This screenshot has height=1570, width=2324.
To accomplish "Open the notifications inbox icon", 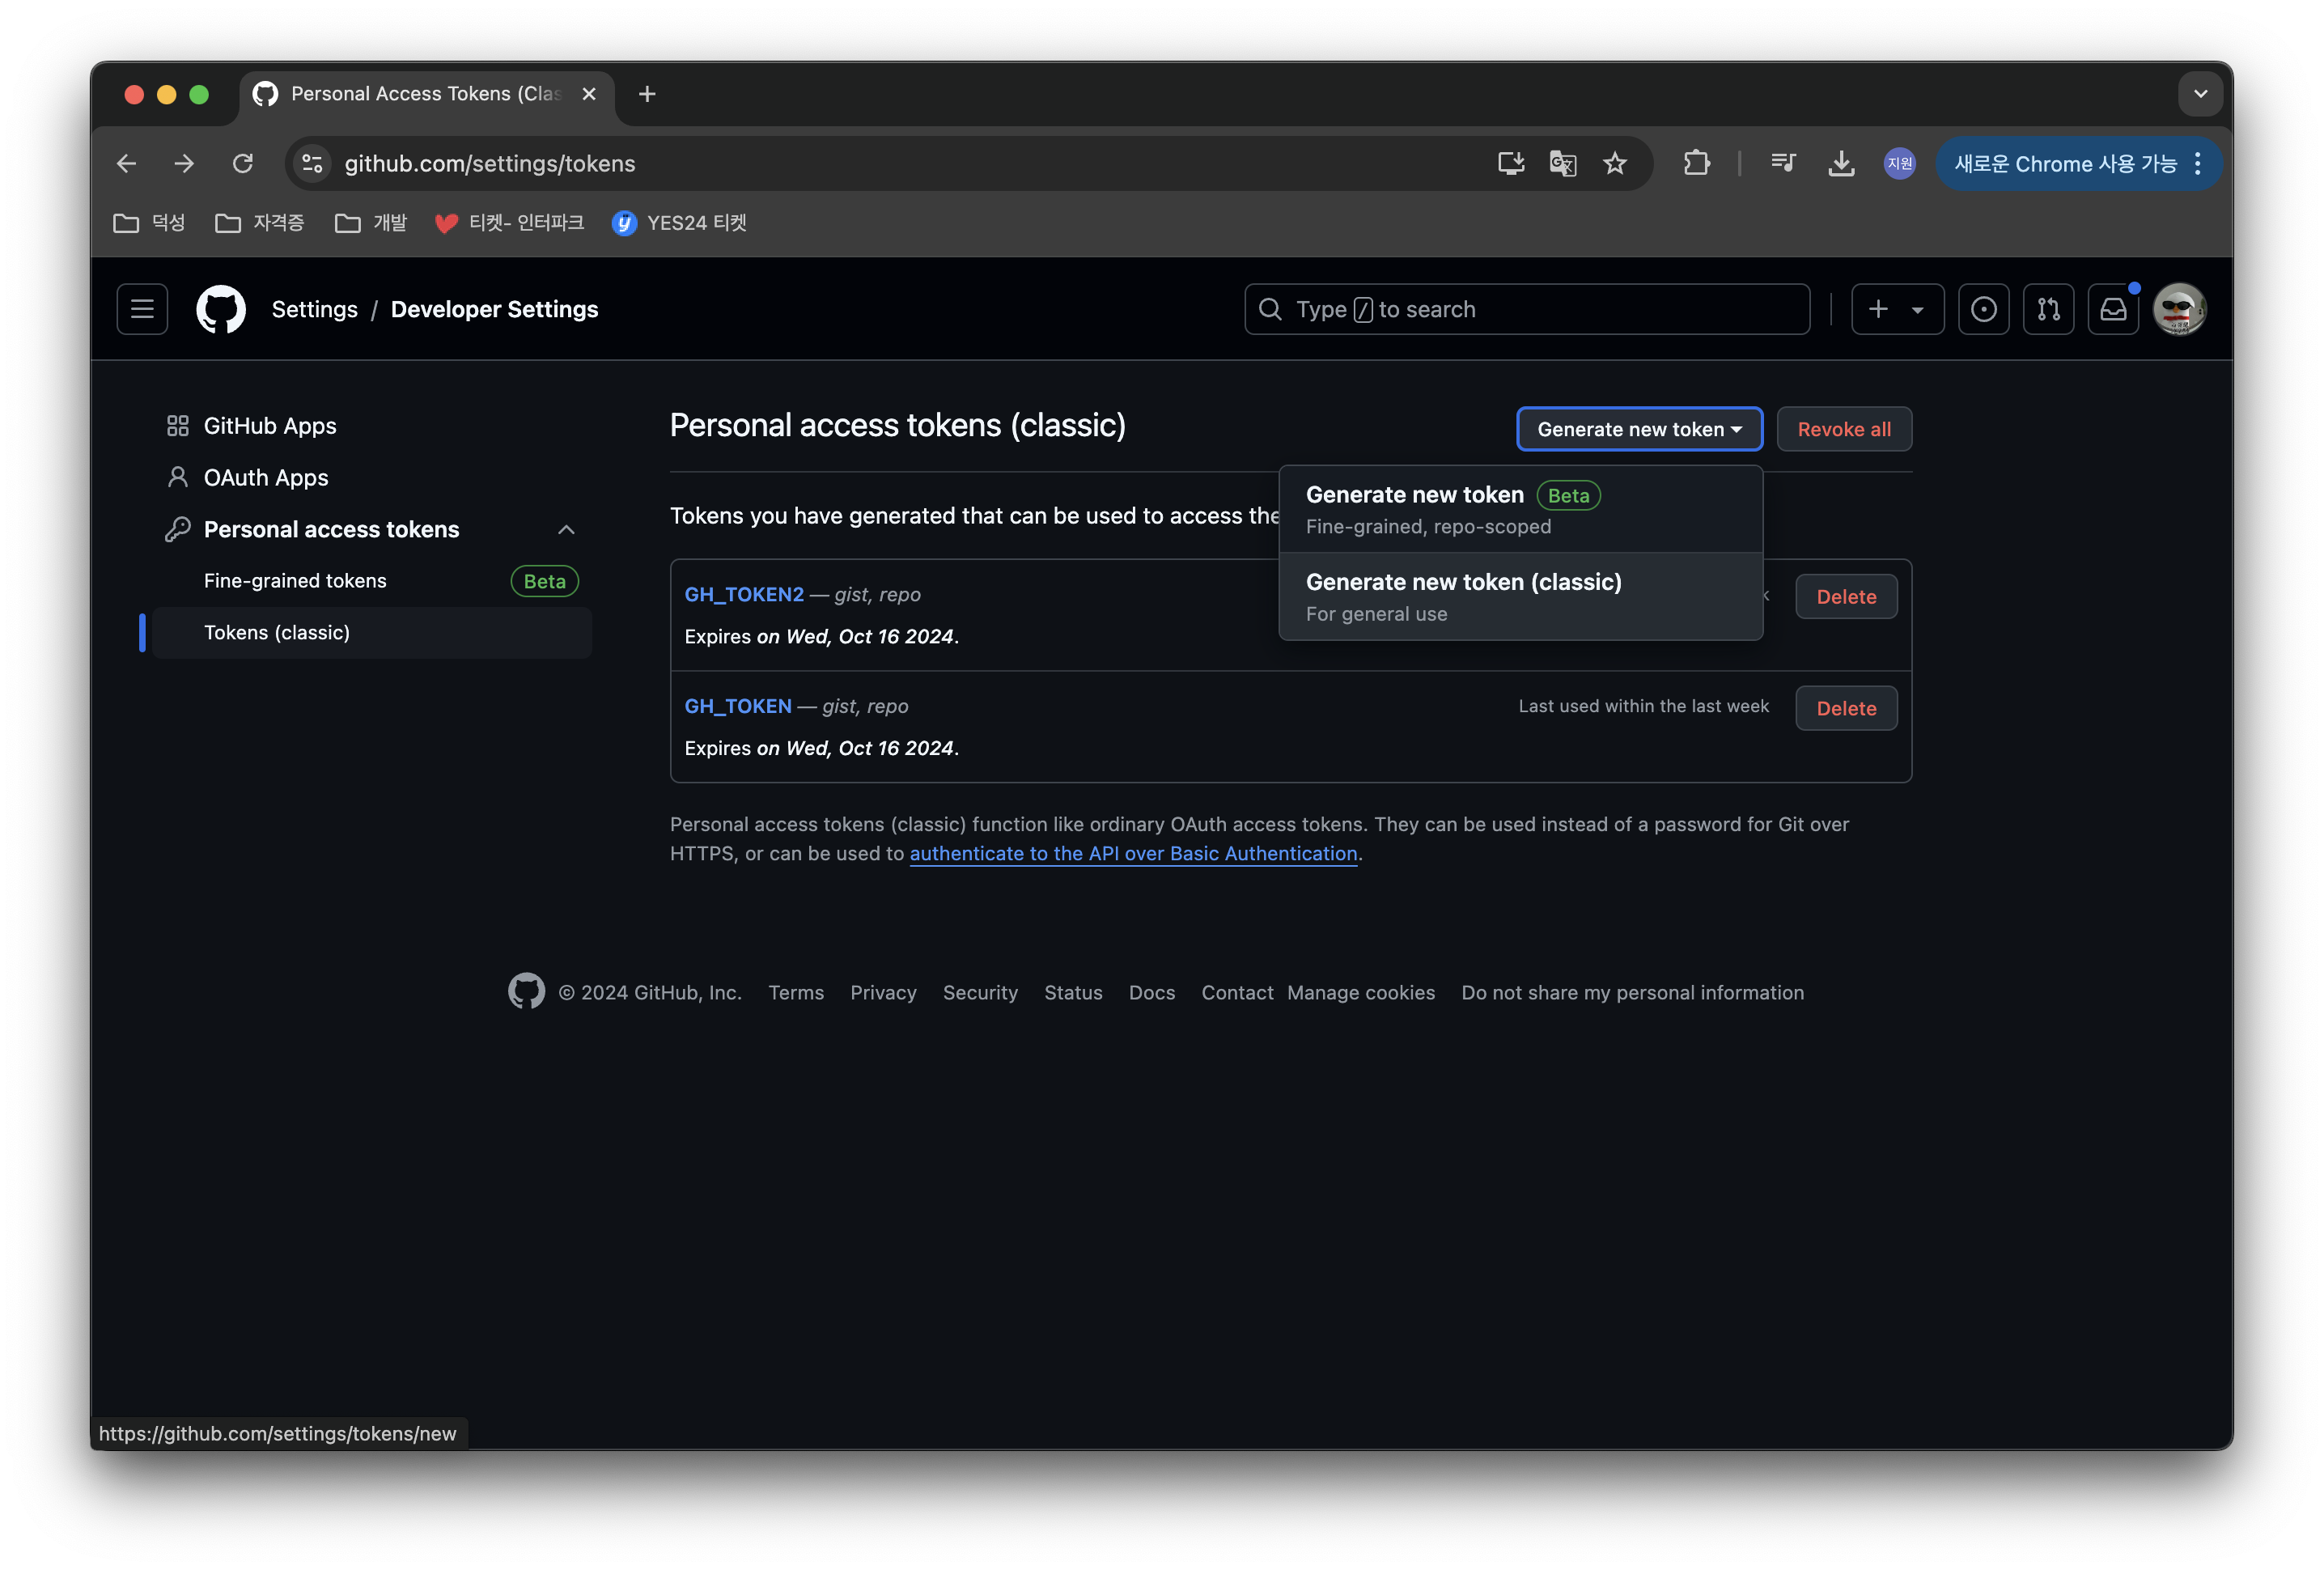I will 2112,309.
